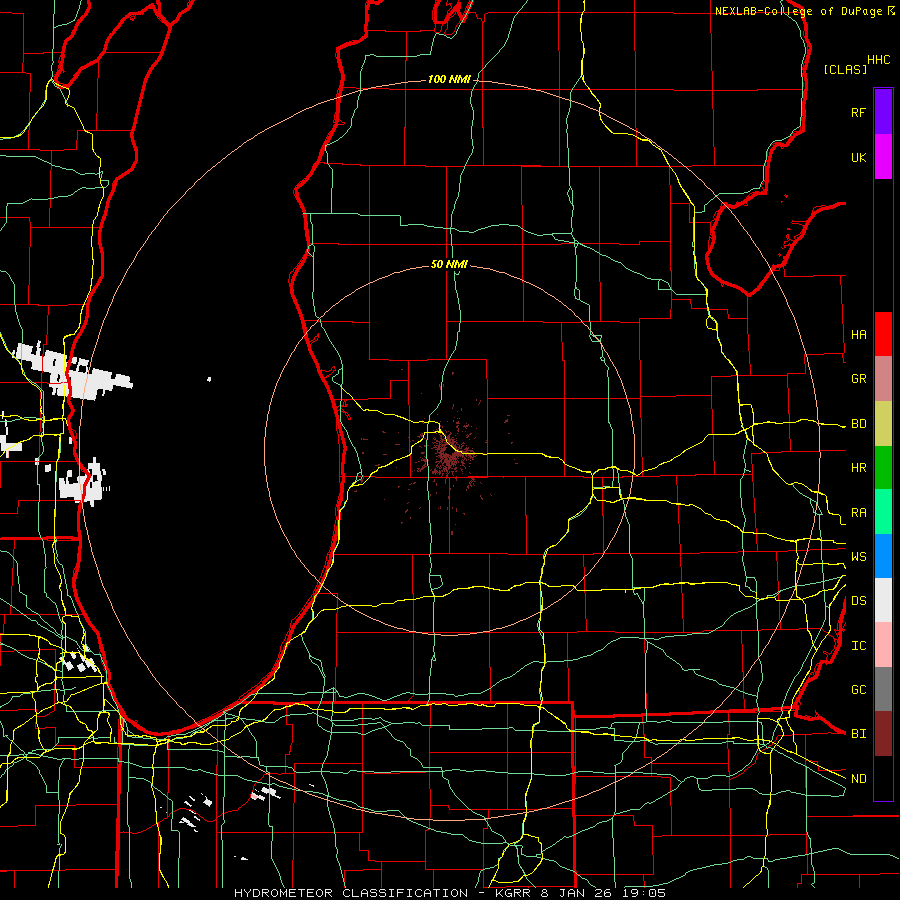This screenshot has height=900, width=900.
Task: Click the HHC product label
Action: coord(879,60)
